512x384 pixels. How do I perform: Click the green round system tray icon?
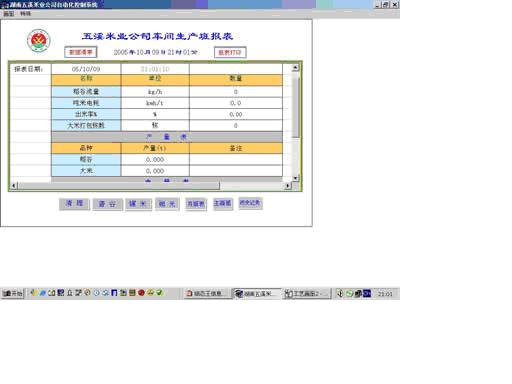click(x=349, y=293)
